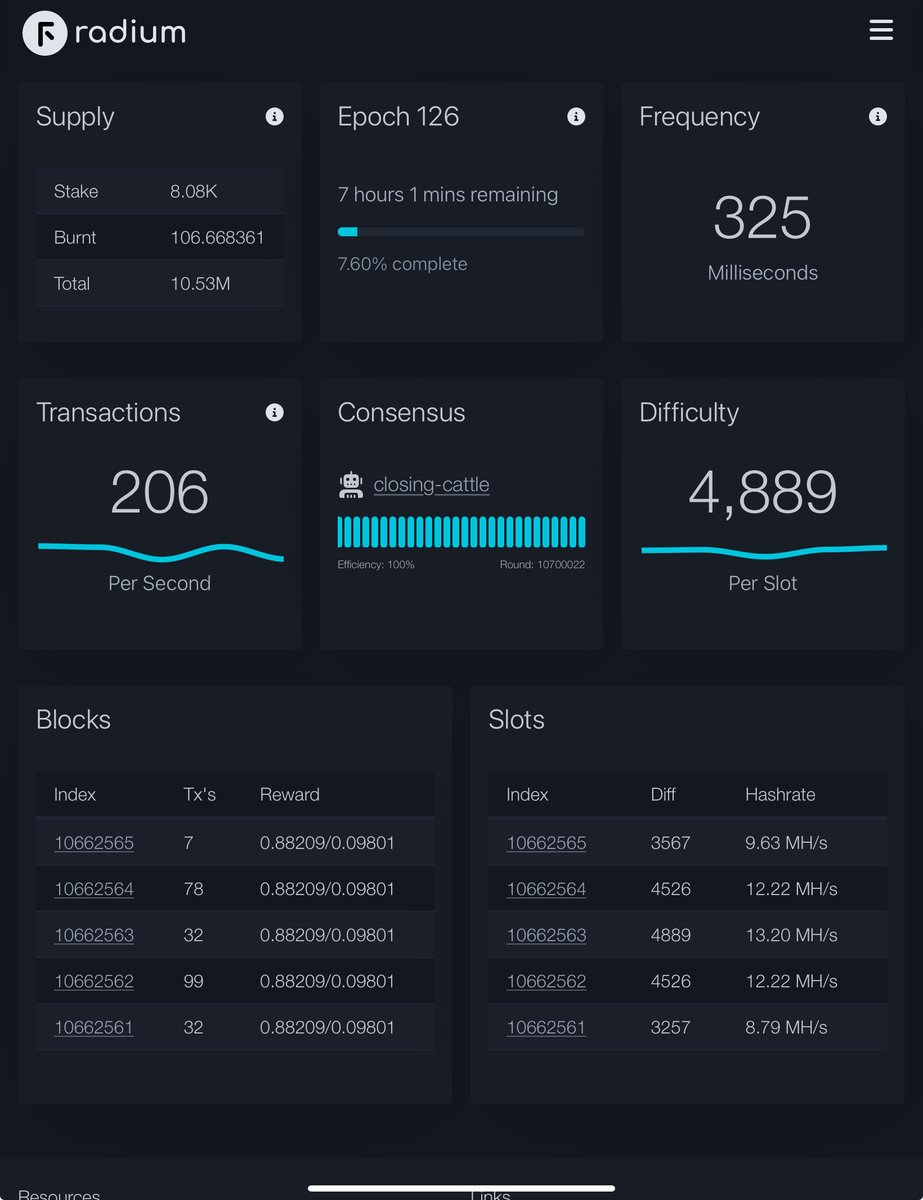Click the 13.20 MH/s hashrate cell
The height and width of the screenshot is (1200, 923).
791,935
